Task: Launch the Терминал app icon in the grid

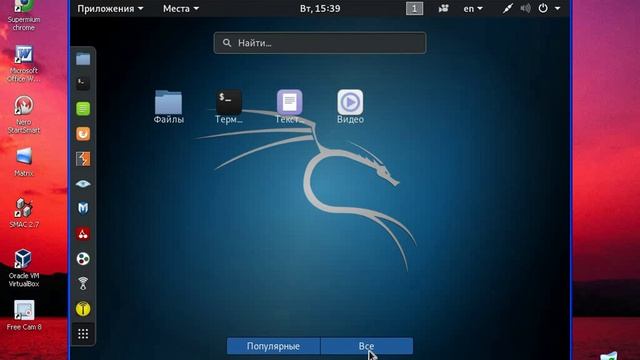Action: (x=229, y=107)
